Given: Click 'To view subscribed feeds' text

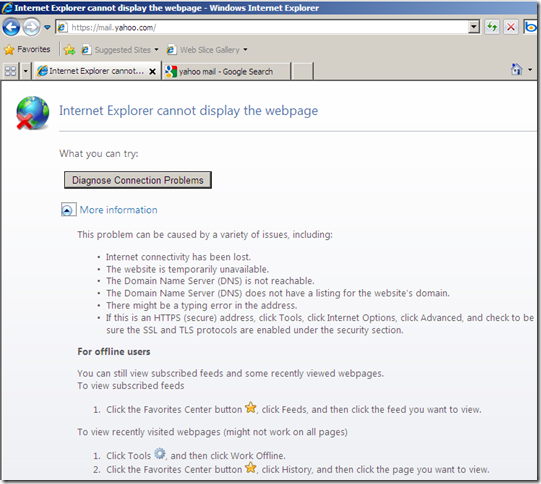Looking at the screenshot, I should 131,386.
